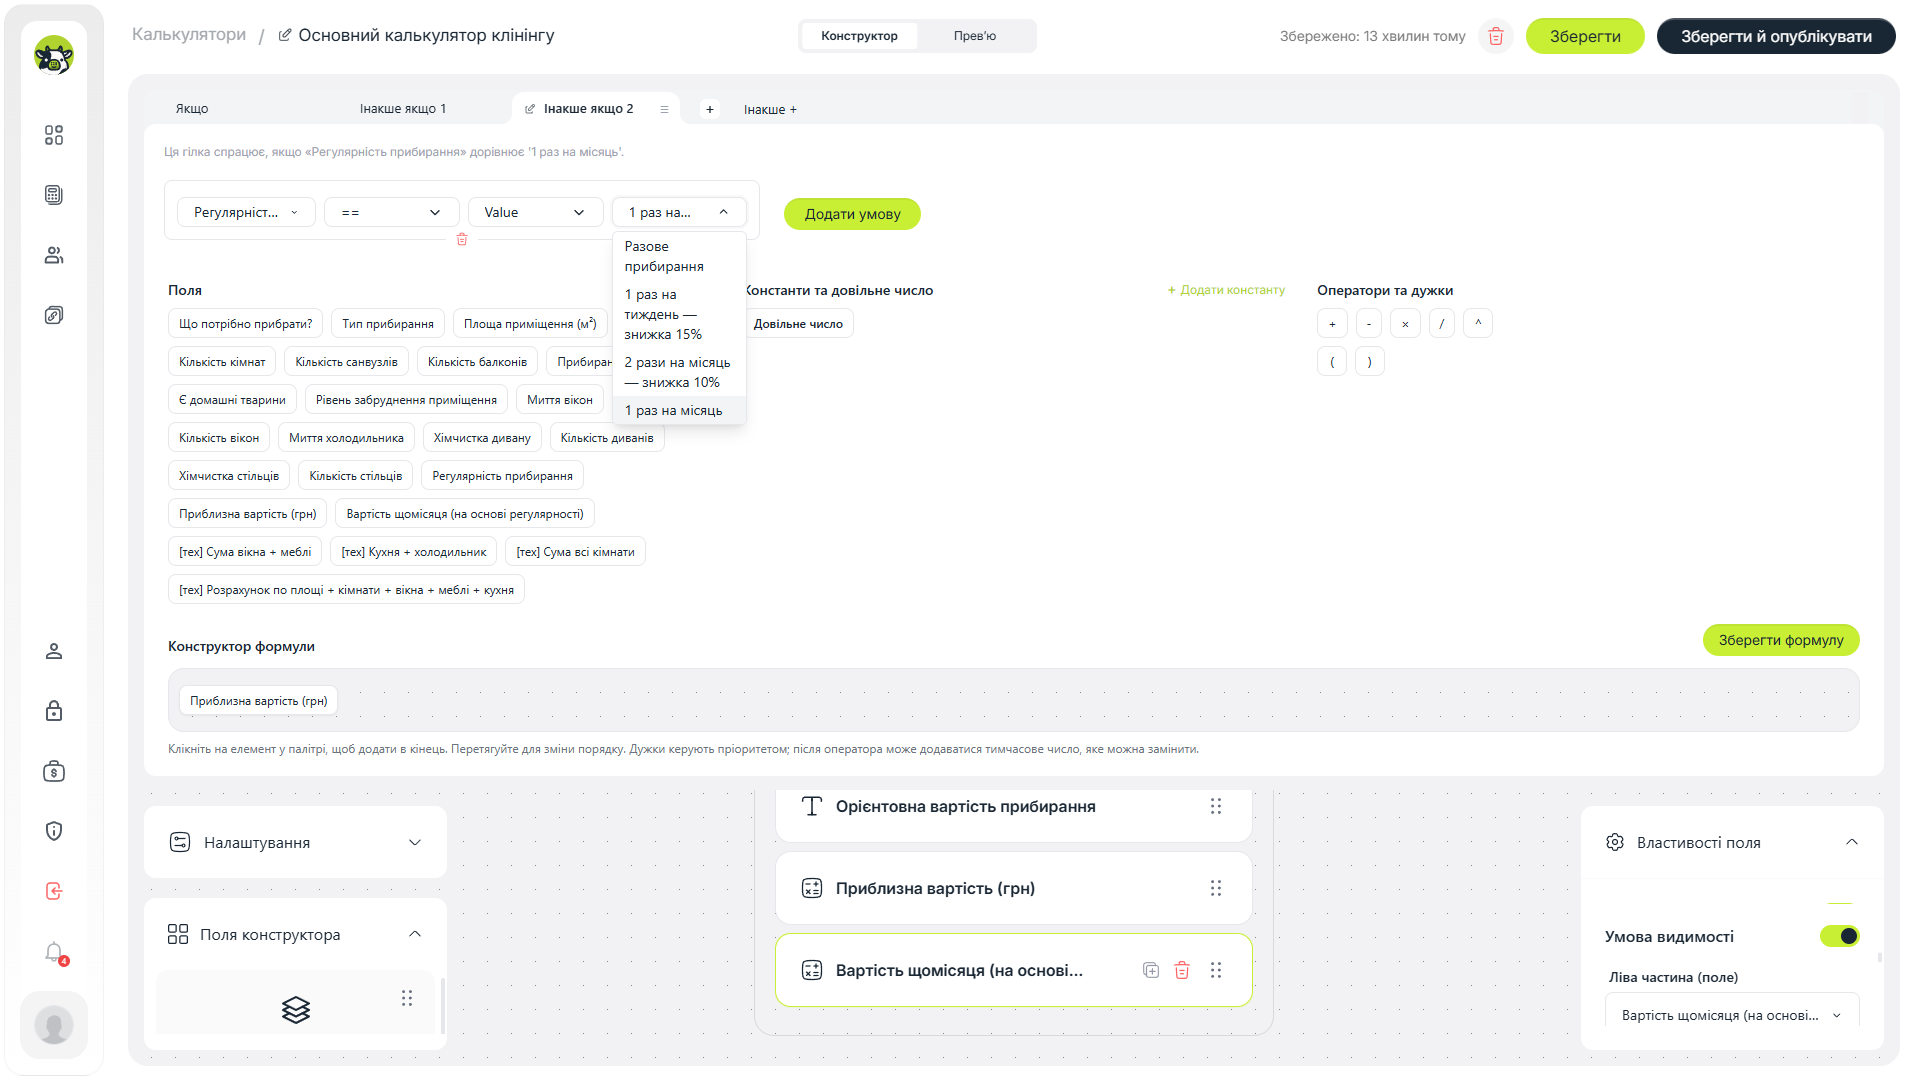Switch to 'Конструктор' mode
Screen dimensions: 1920x1080
859,36
